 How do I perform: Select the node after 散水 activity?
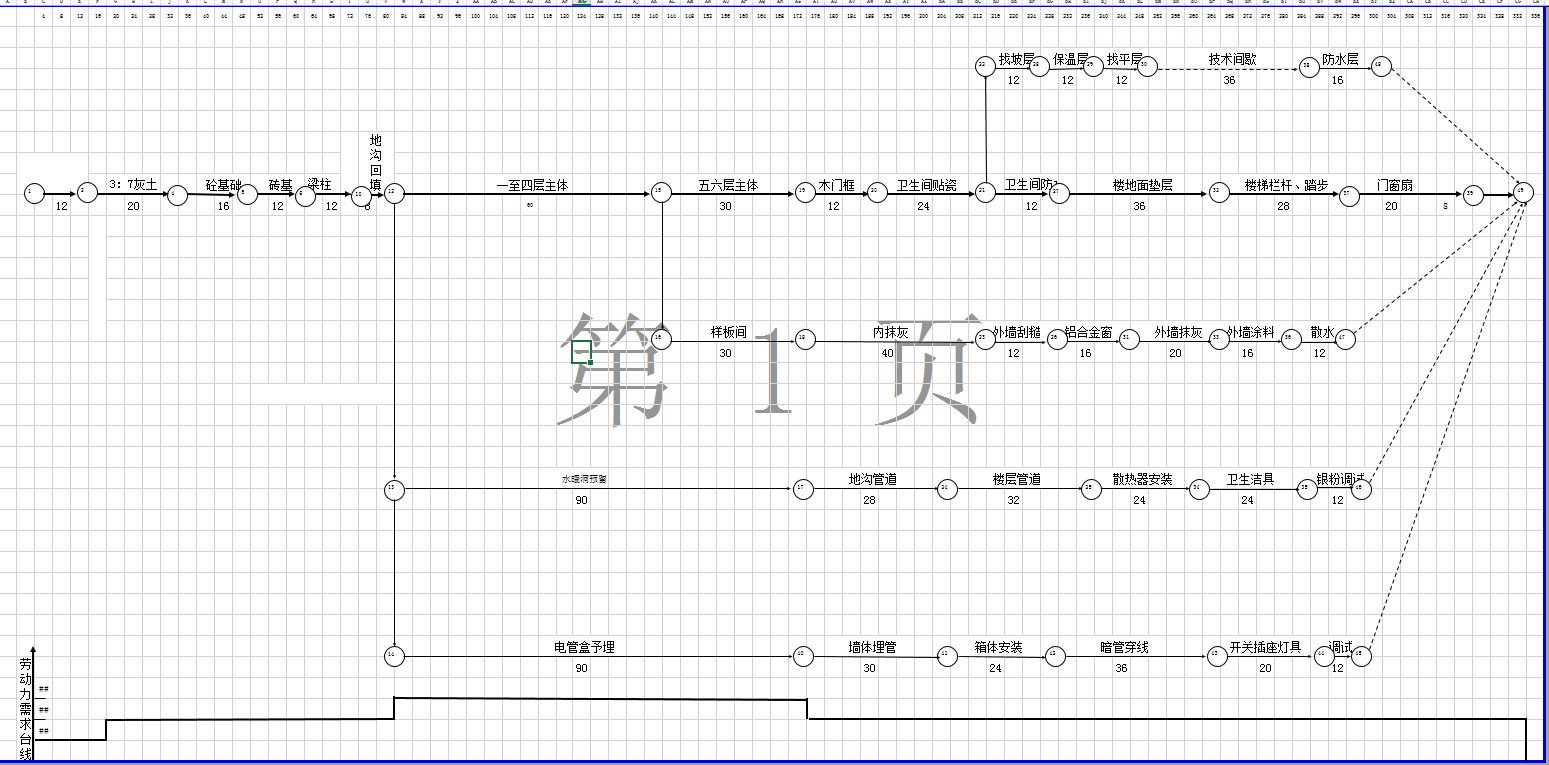(1345, 339)
